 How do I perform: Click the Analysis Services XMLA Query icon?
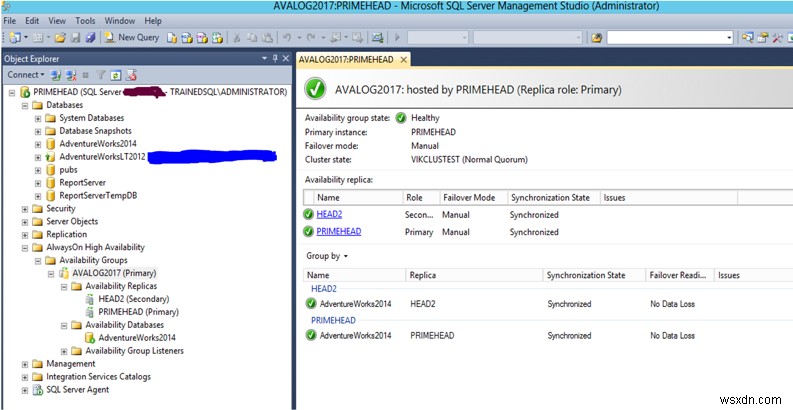[x=217, y=37]
